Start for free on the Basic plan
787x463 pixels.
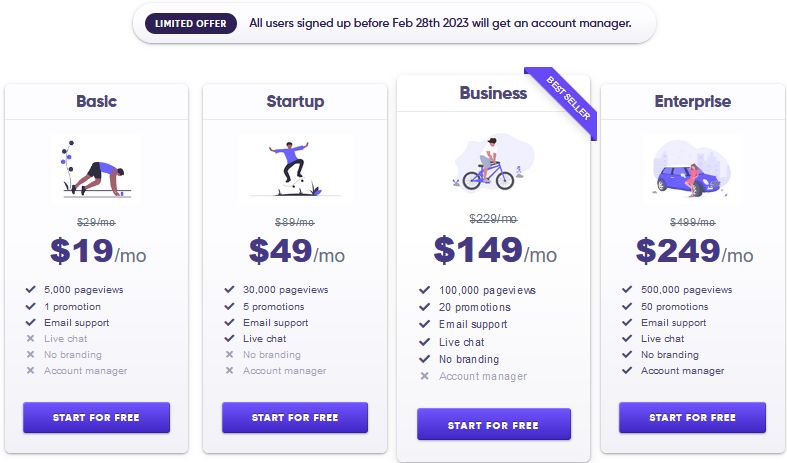coord(96,417)
